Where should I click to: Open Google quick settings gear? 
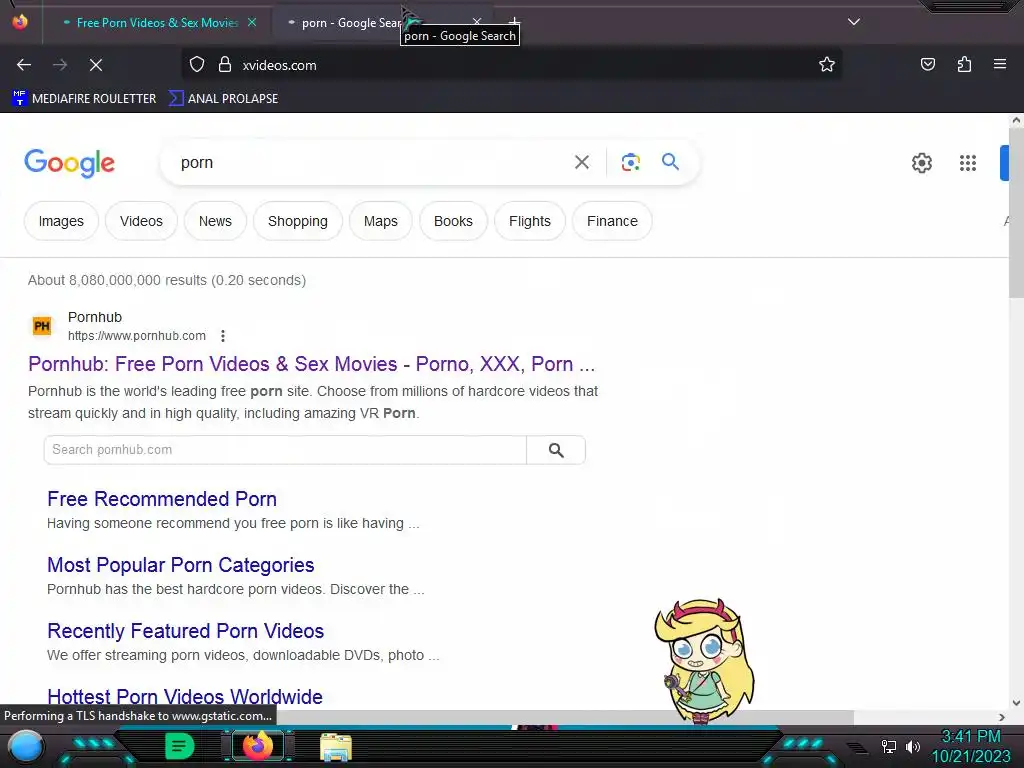[x=921, y=163]
